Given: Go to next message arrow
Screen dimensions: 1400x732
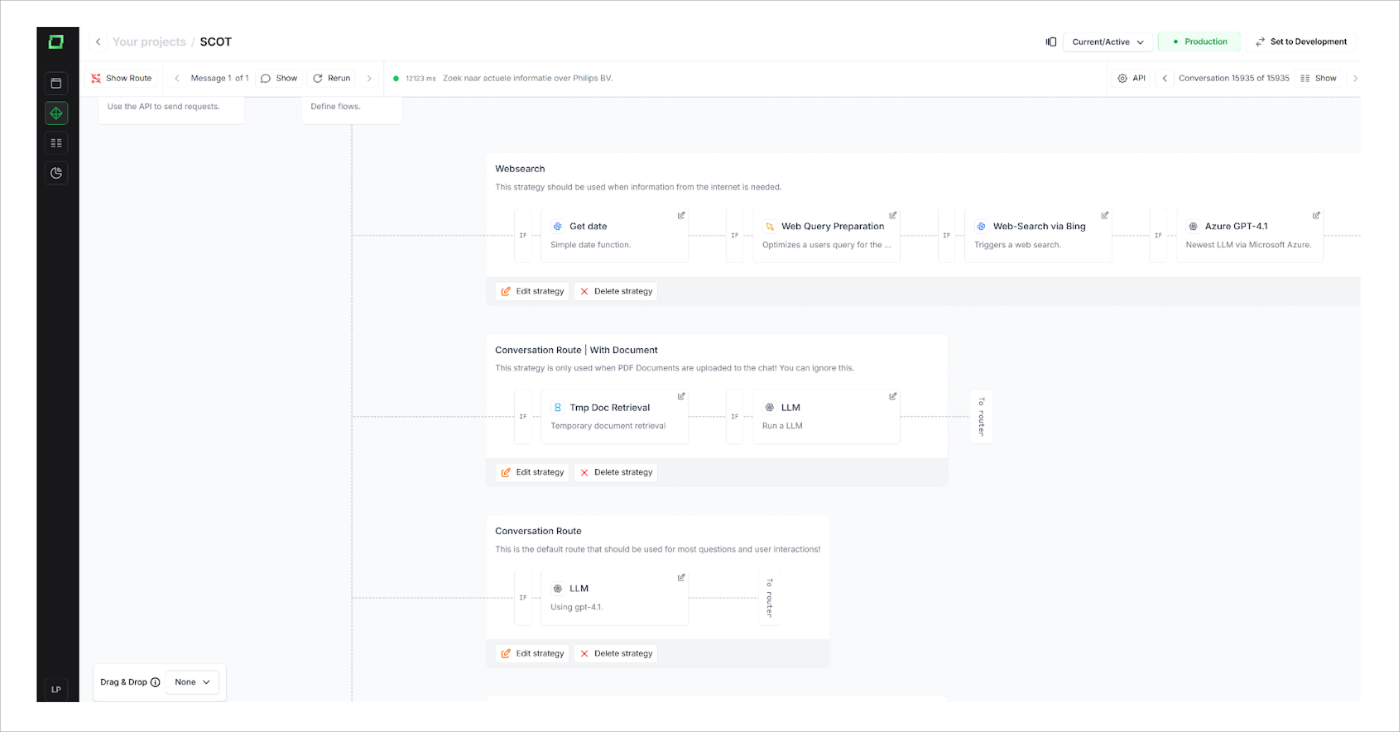Looking at the screenshot, I should tap(369, 78).
